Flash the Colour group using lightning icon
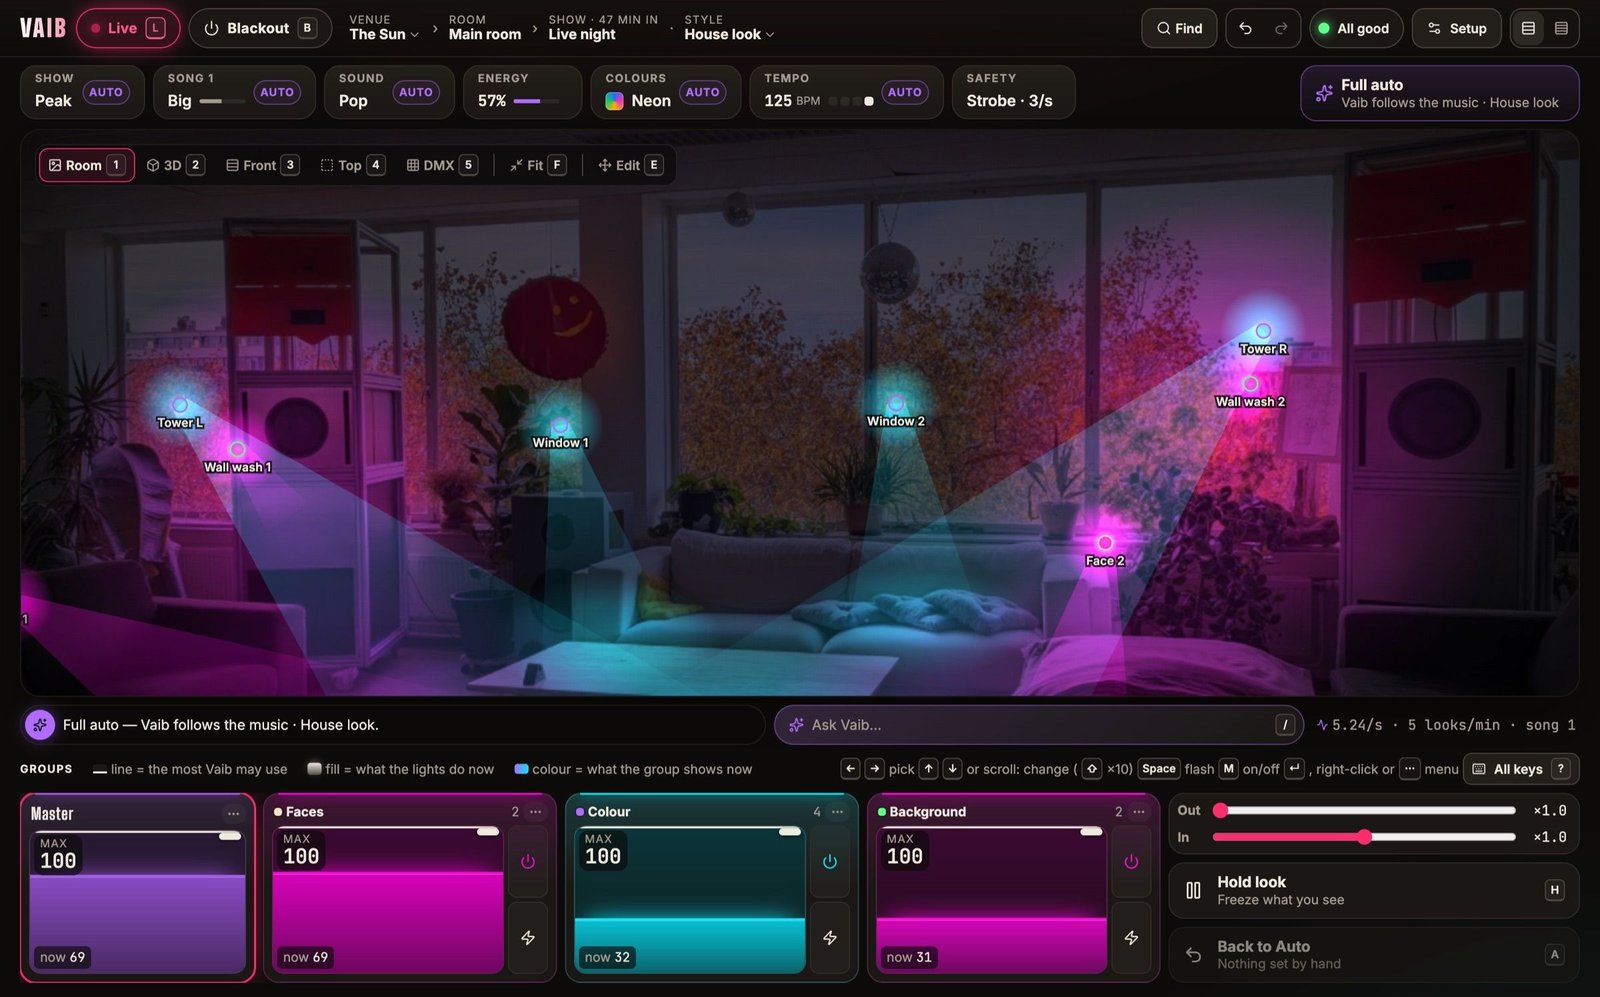The height and width of the screenshot is (997, 1600). pos(830,937)
